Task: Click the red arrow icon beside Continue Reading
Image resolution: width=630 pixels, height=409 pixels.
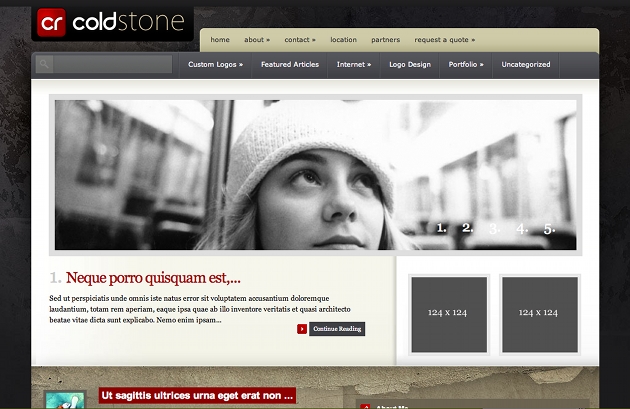Action: (302, 329)
